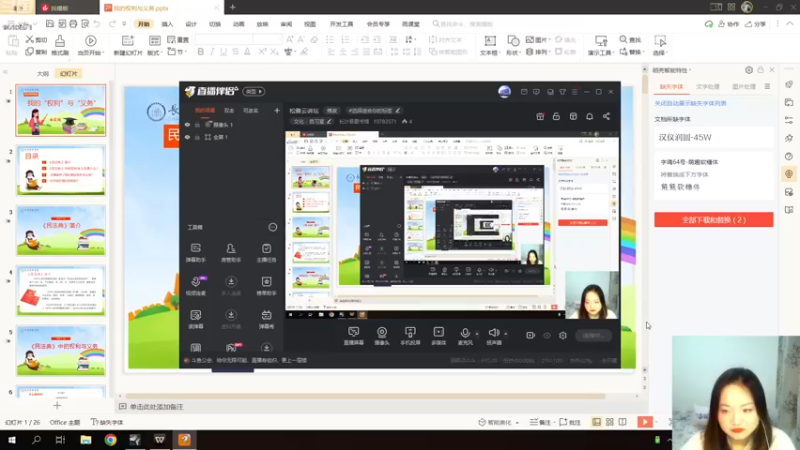Click the gift box icon in streaming app
This screenshot has height=450, width=800.
[x=540, y=116]
